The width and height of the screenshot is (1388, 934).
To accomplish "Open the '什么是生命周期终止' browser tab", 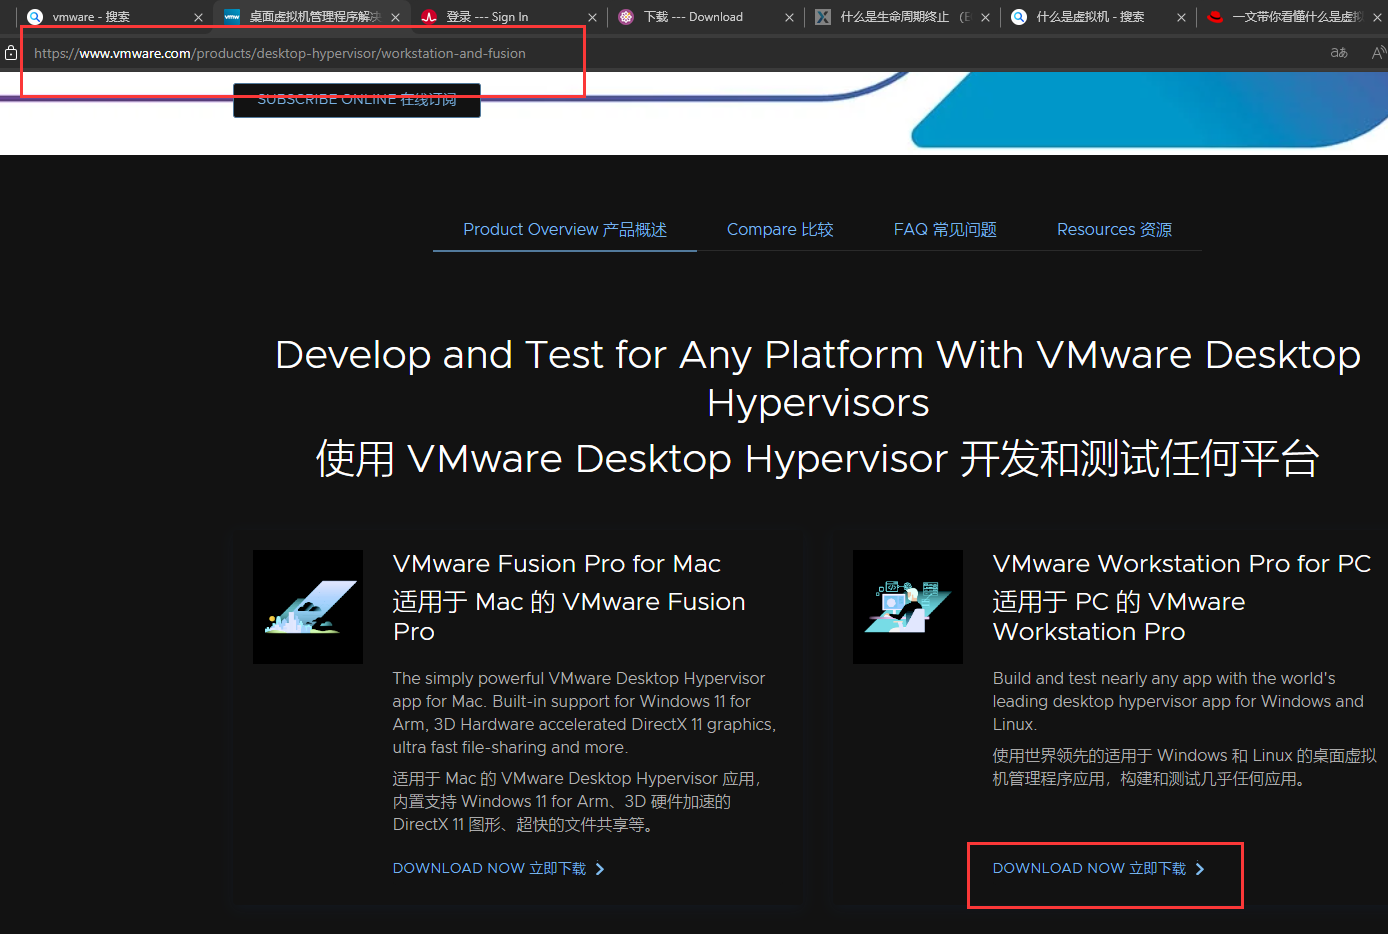I will coord(900,17).
